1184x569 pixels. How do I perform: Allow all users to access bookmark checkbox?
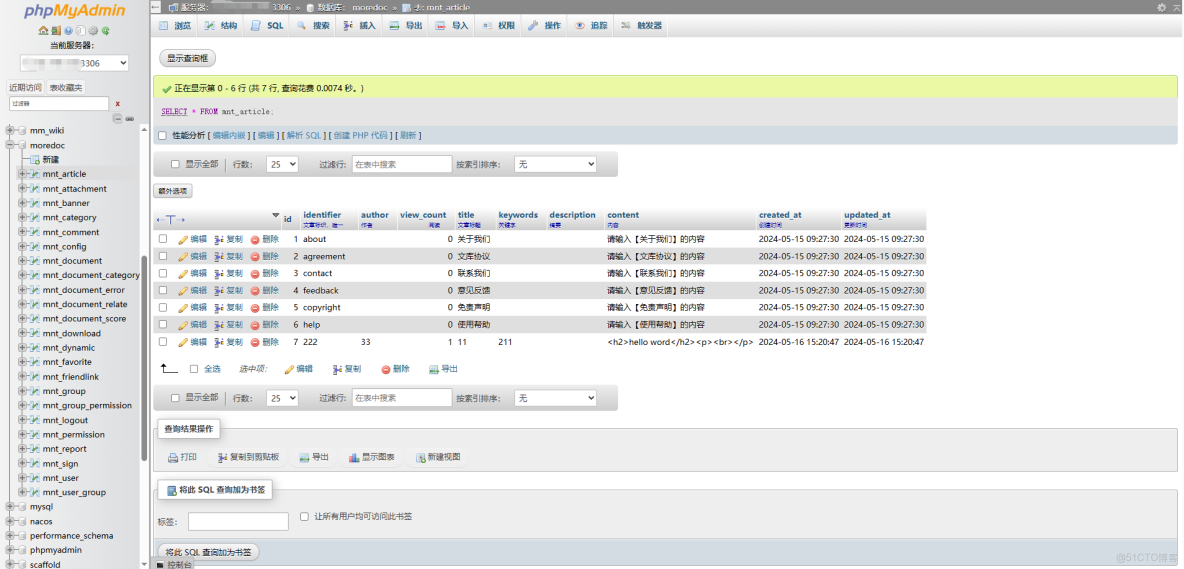pyautogui.click(x=304, y=517)
